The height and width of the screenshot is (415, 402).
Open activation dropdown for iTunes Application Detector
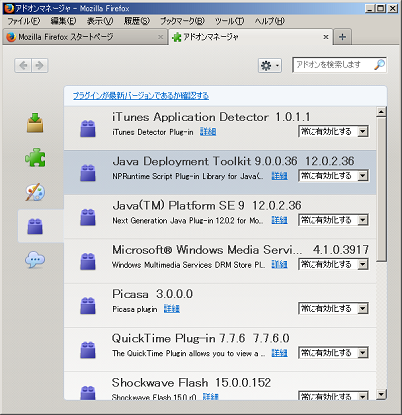click(x=333, y=131)
